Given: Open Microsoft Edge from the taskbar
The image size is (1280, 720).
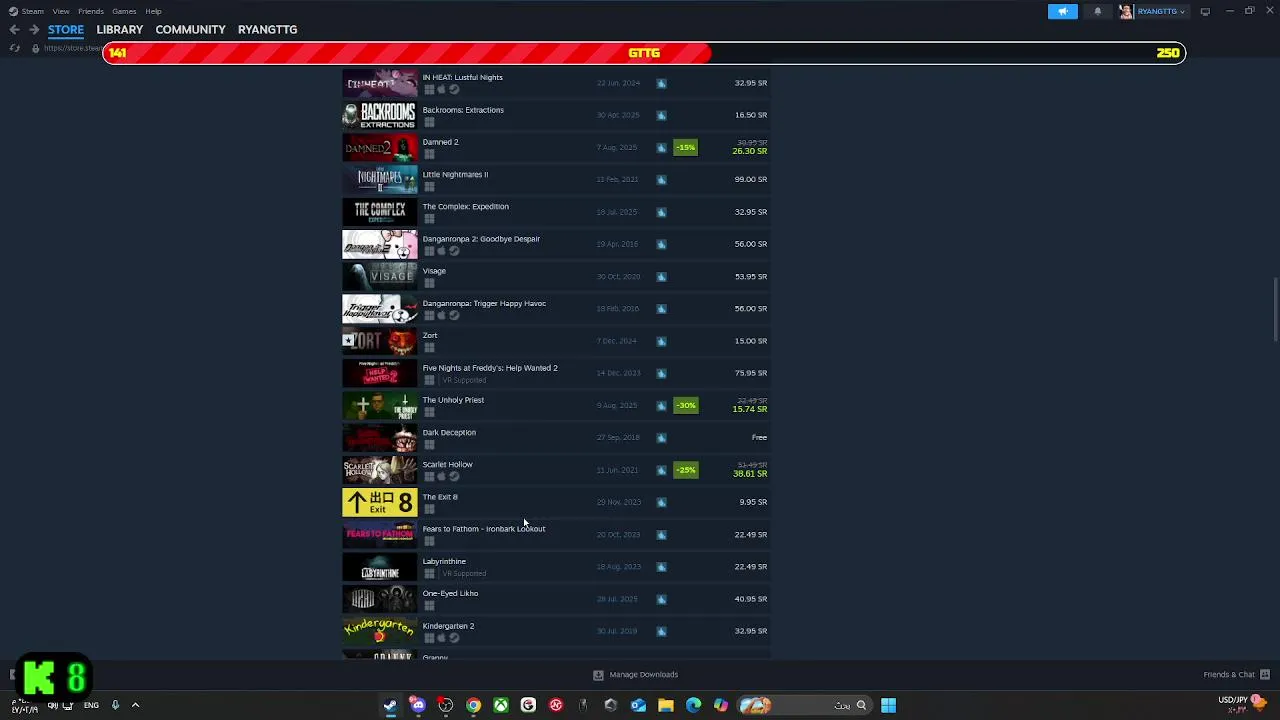Looking at the screenshot, I should point(693,705).
